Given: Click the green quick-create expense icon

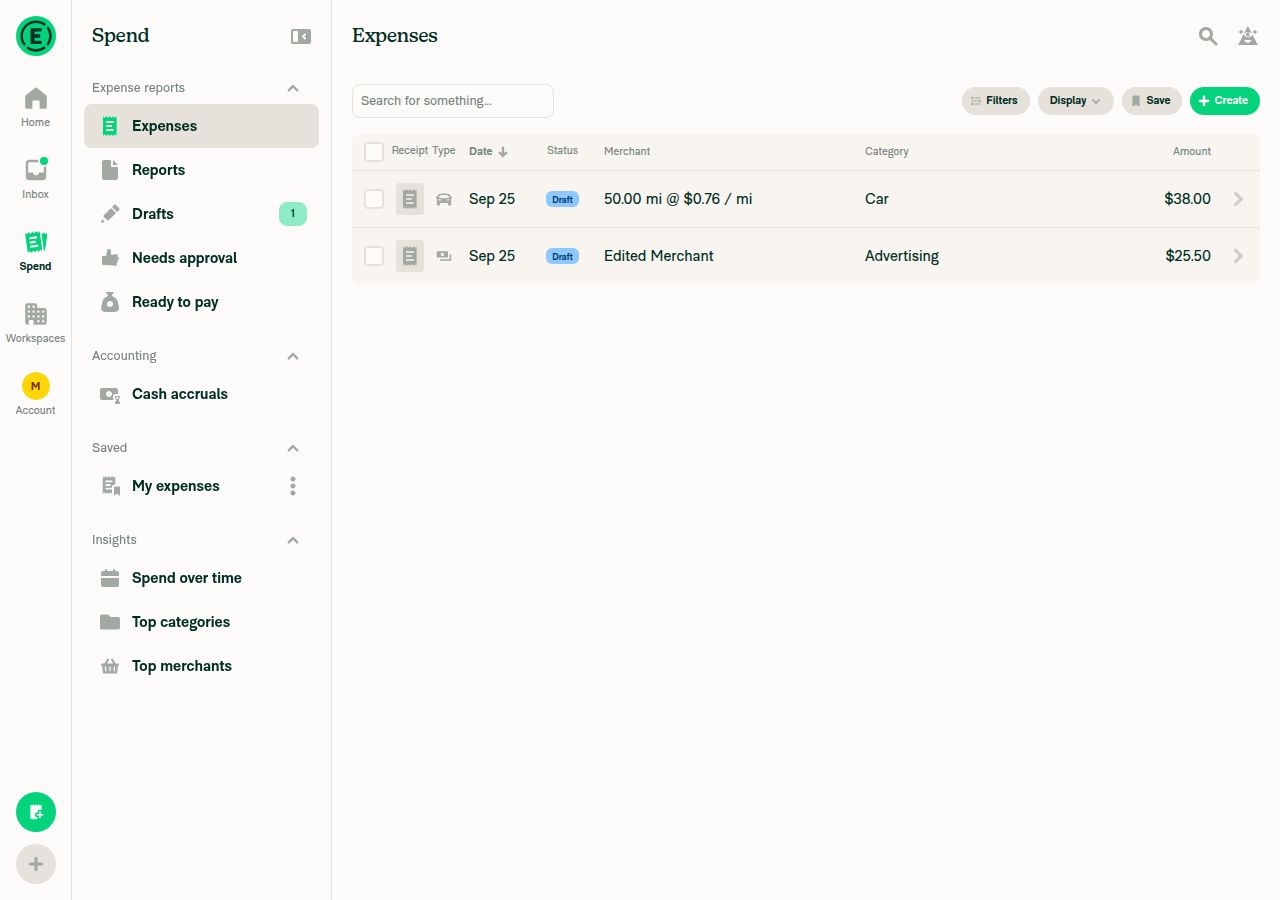Looking at the screenshot, I should pyautogui.click(x=36, y=812).
